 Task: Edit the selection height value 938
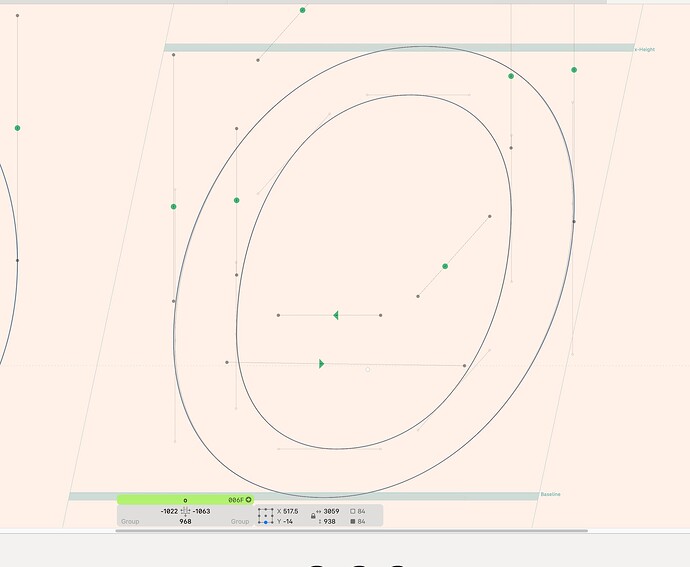tap(330, 522)
